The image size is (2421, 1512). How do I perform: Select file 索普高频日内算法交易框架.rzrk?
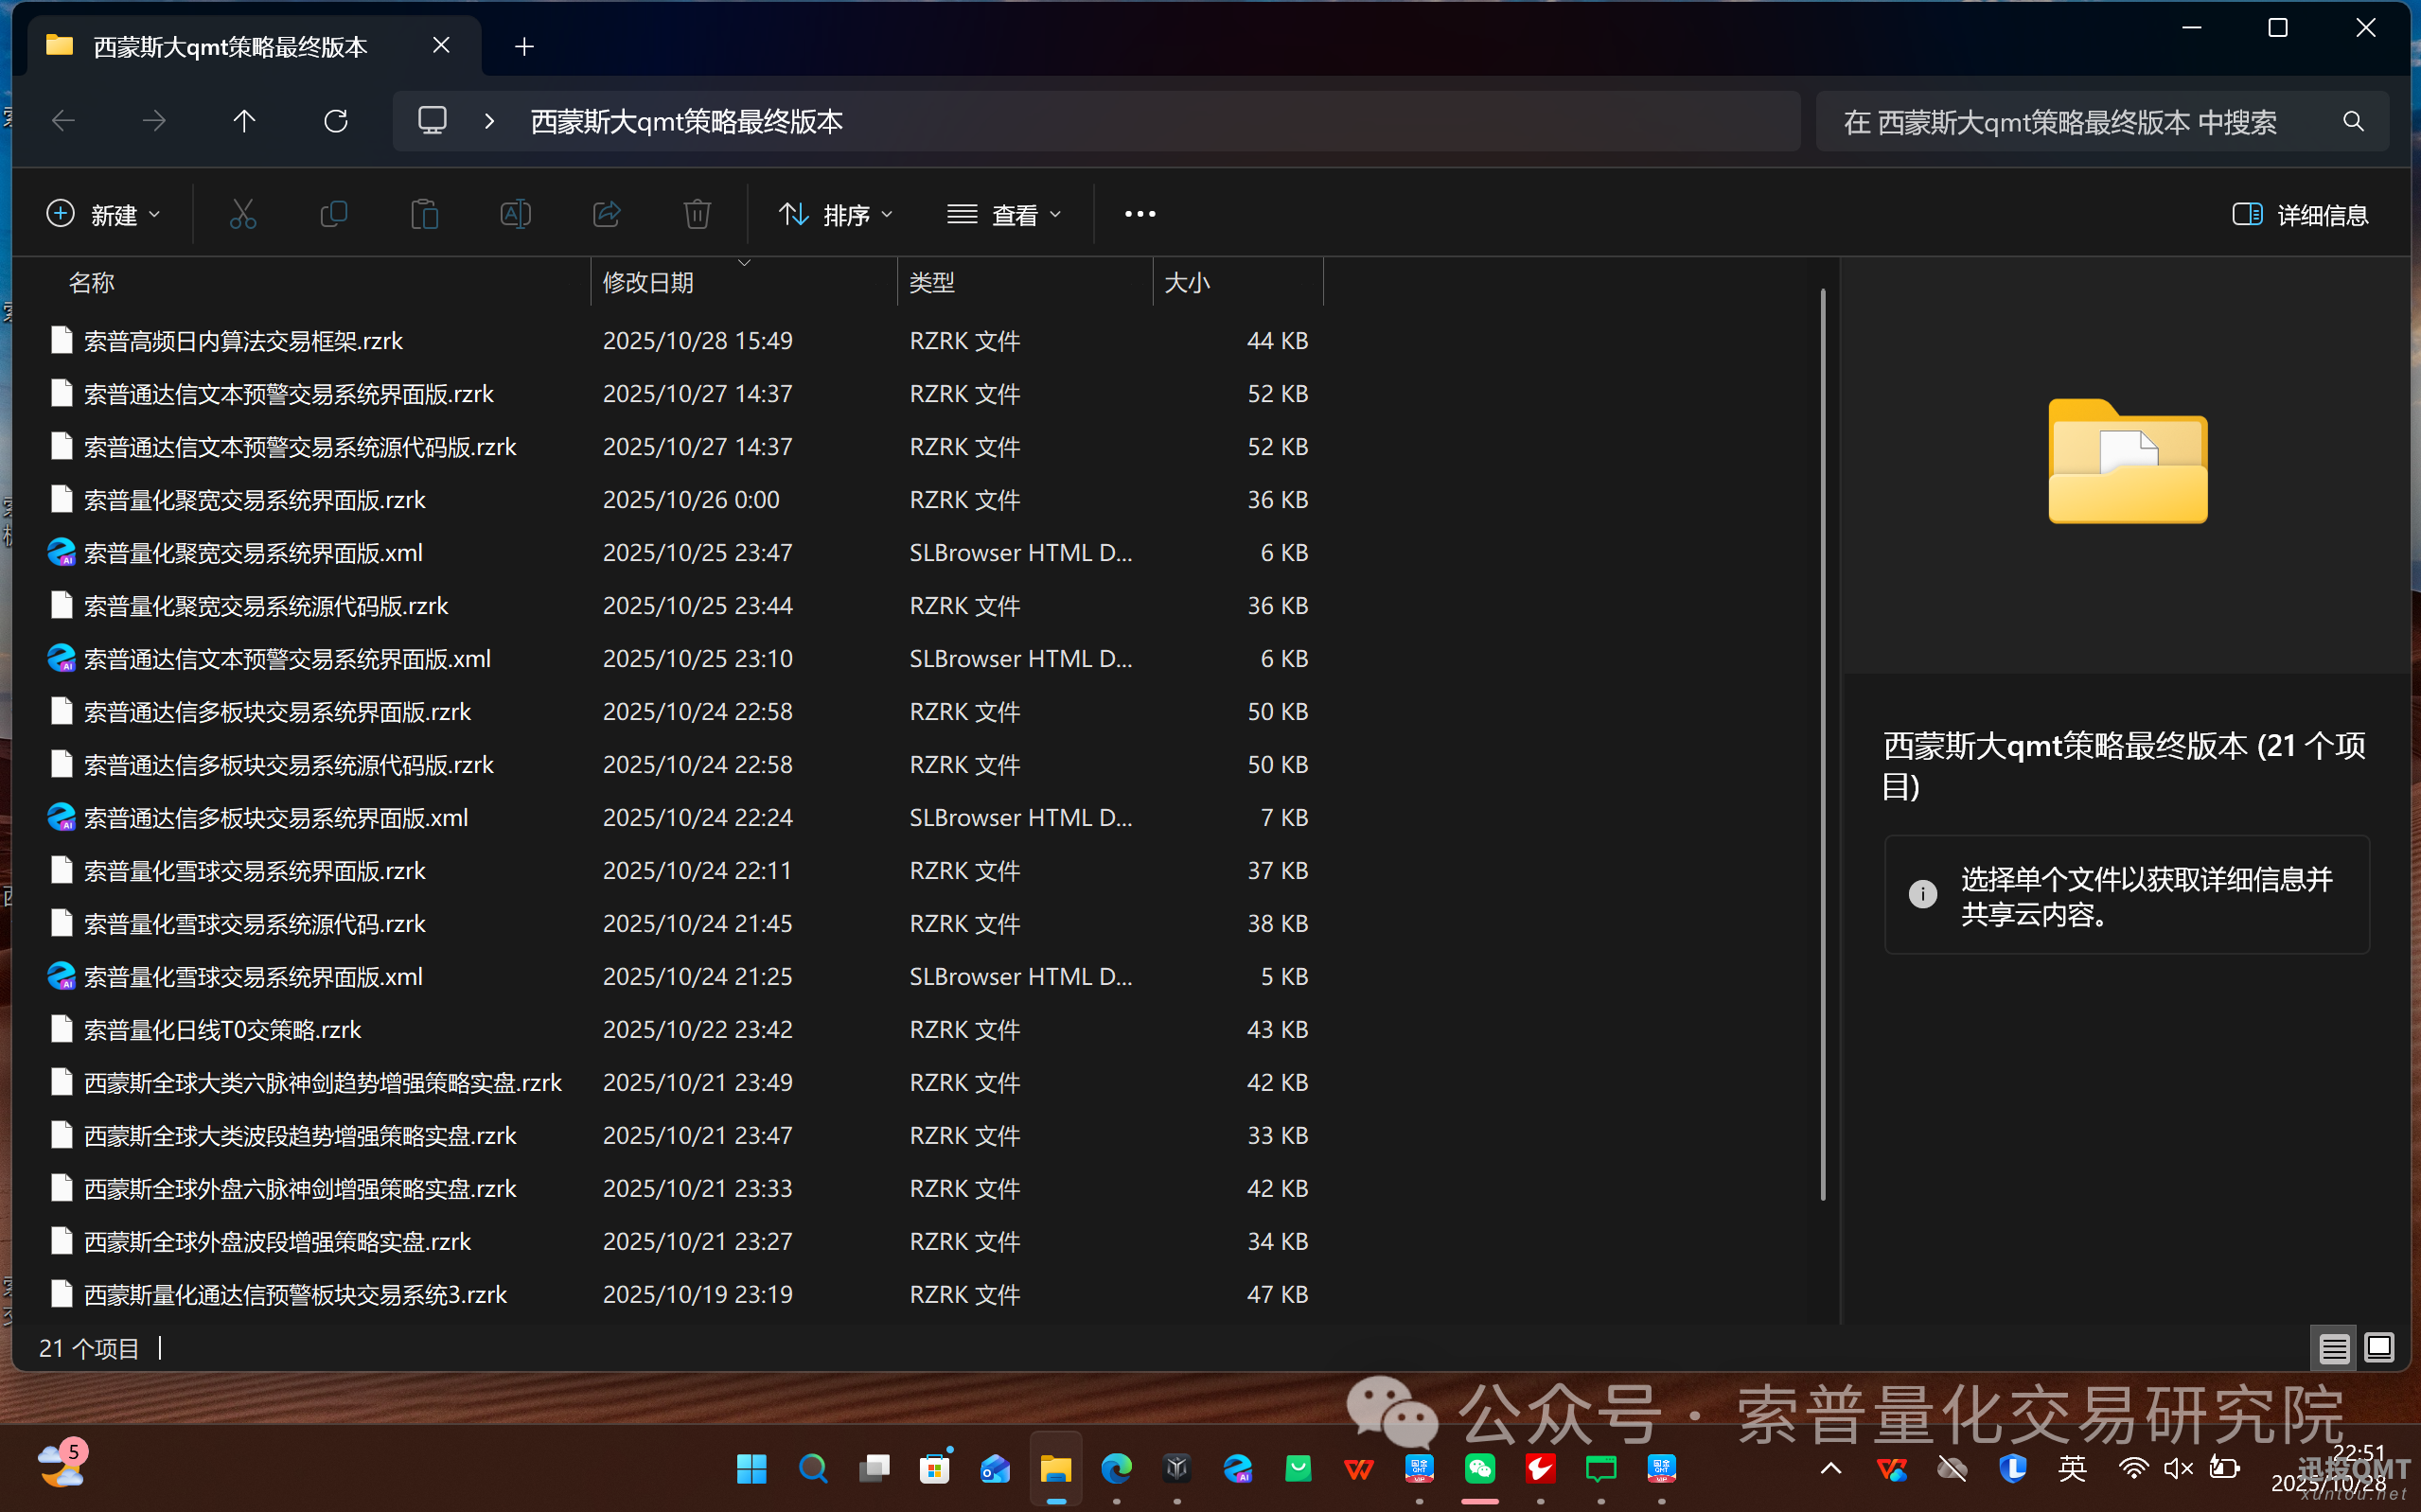(243, 341)
